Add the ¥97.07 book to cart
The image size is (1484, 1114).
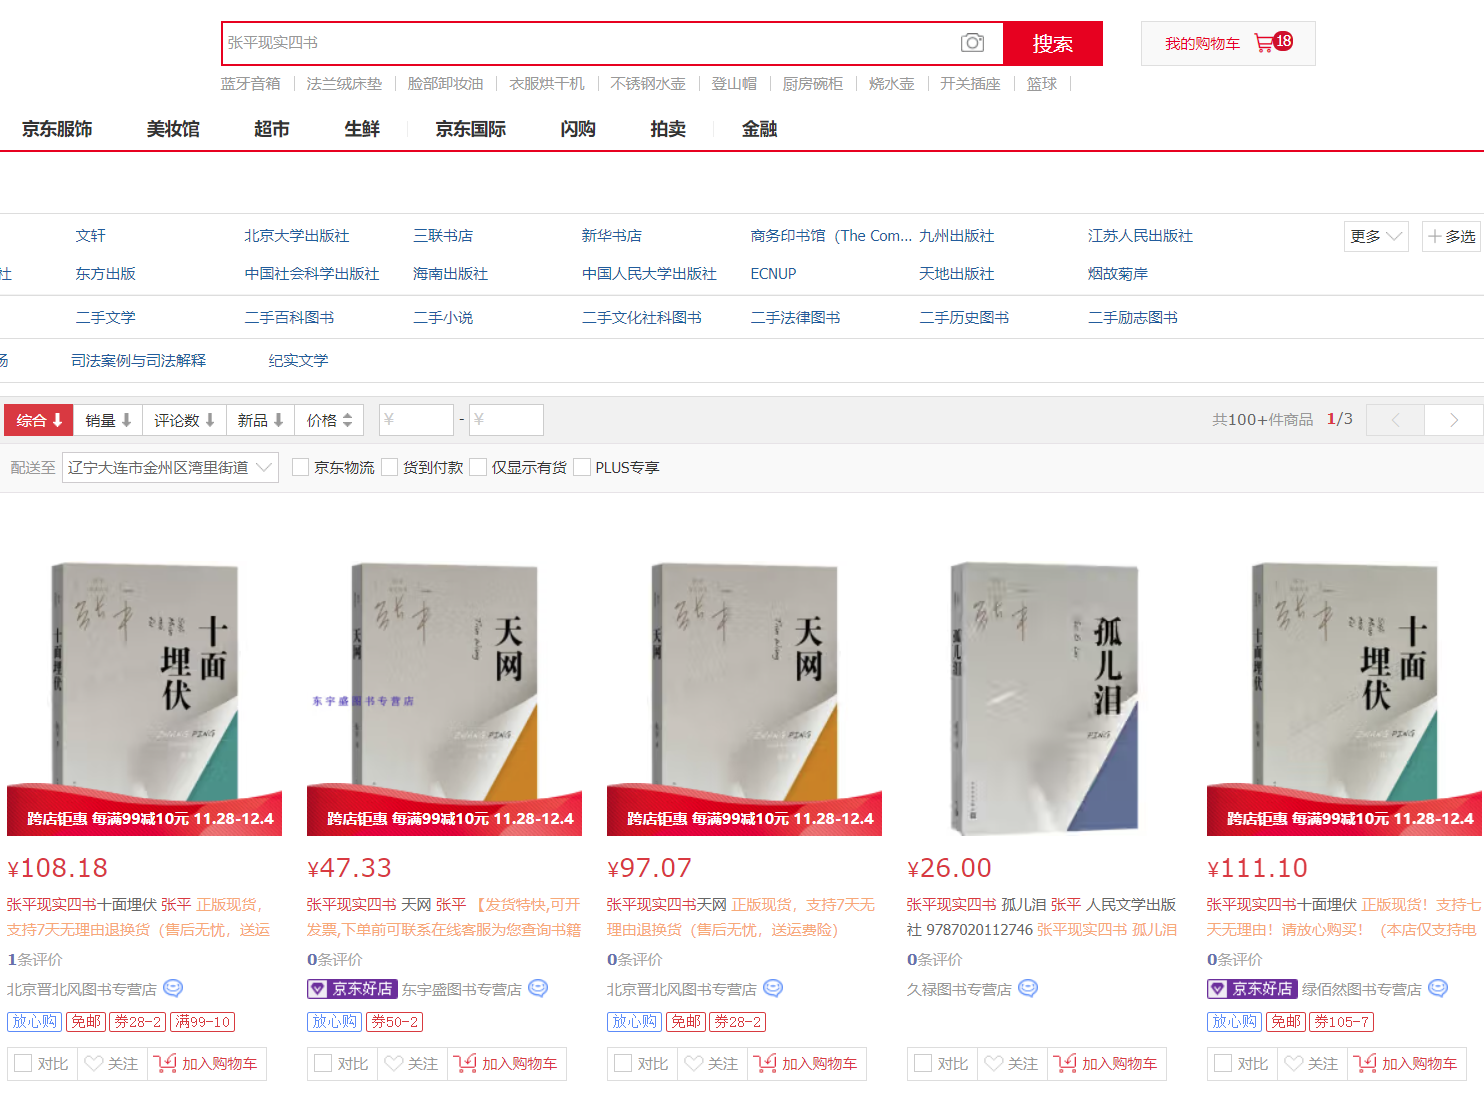pos(807,1064)
